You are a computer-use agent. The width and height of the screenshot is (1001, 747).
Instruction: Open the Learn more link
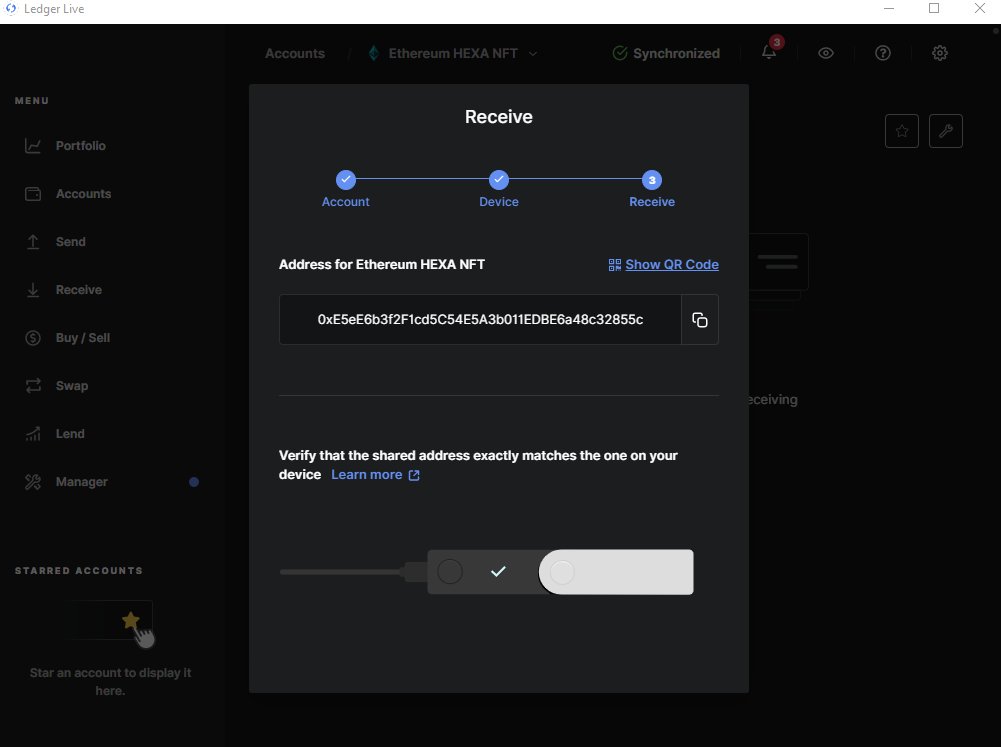(x=366, y=474)
